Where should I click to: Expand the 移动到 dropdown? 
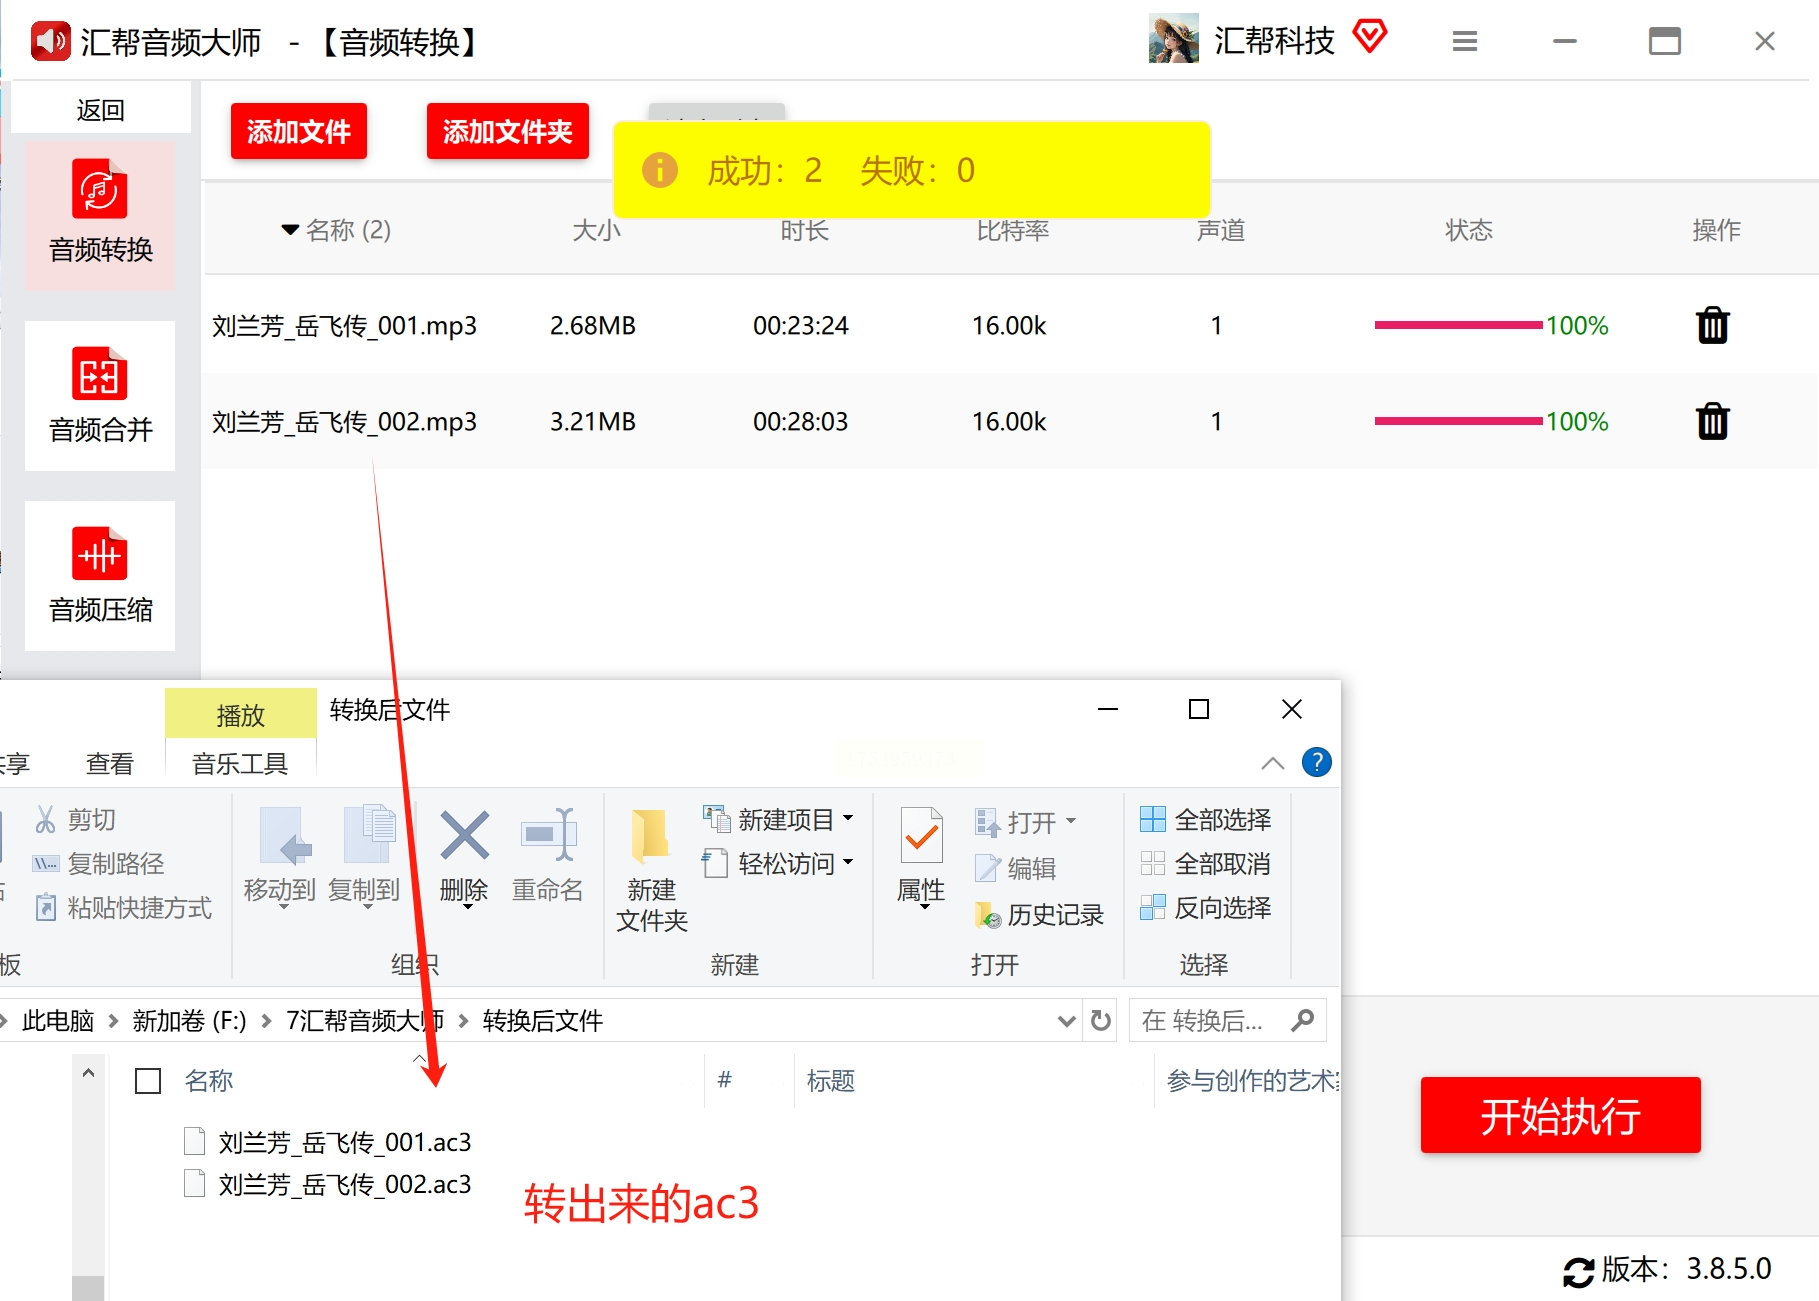click(x=283, y=906)
